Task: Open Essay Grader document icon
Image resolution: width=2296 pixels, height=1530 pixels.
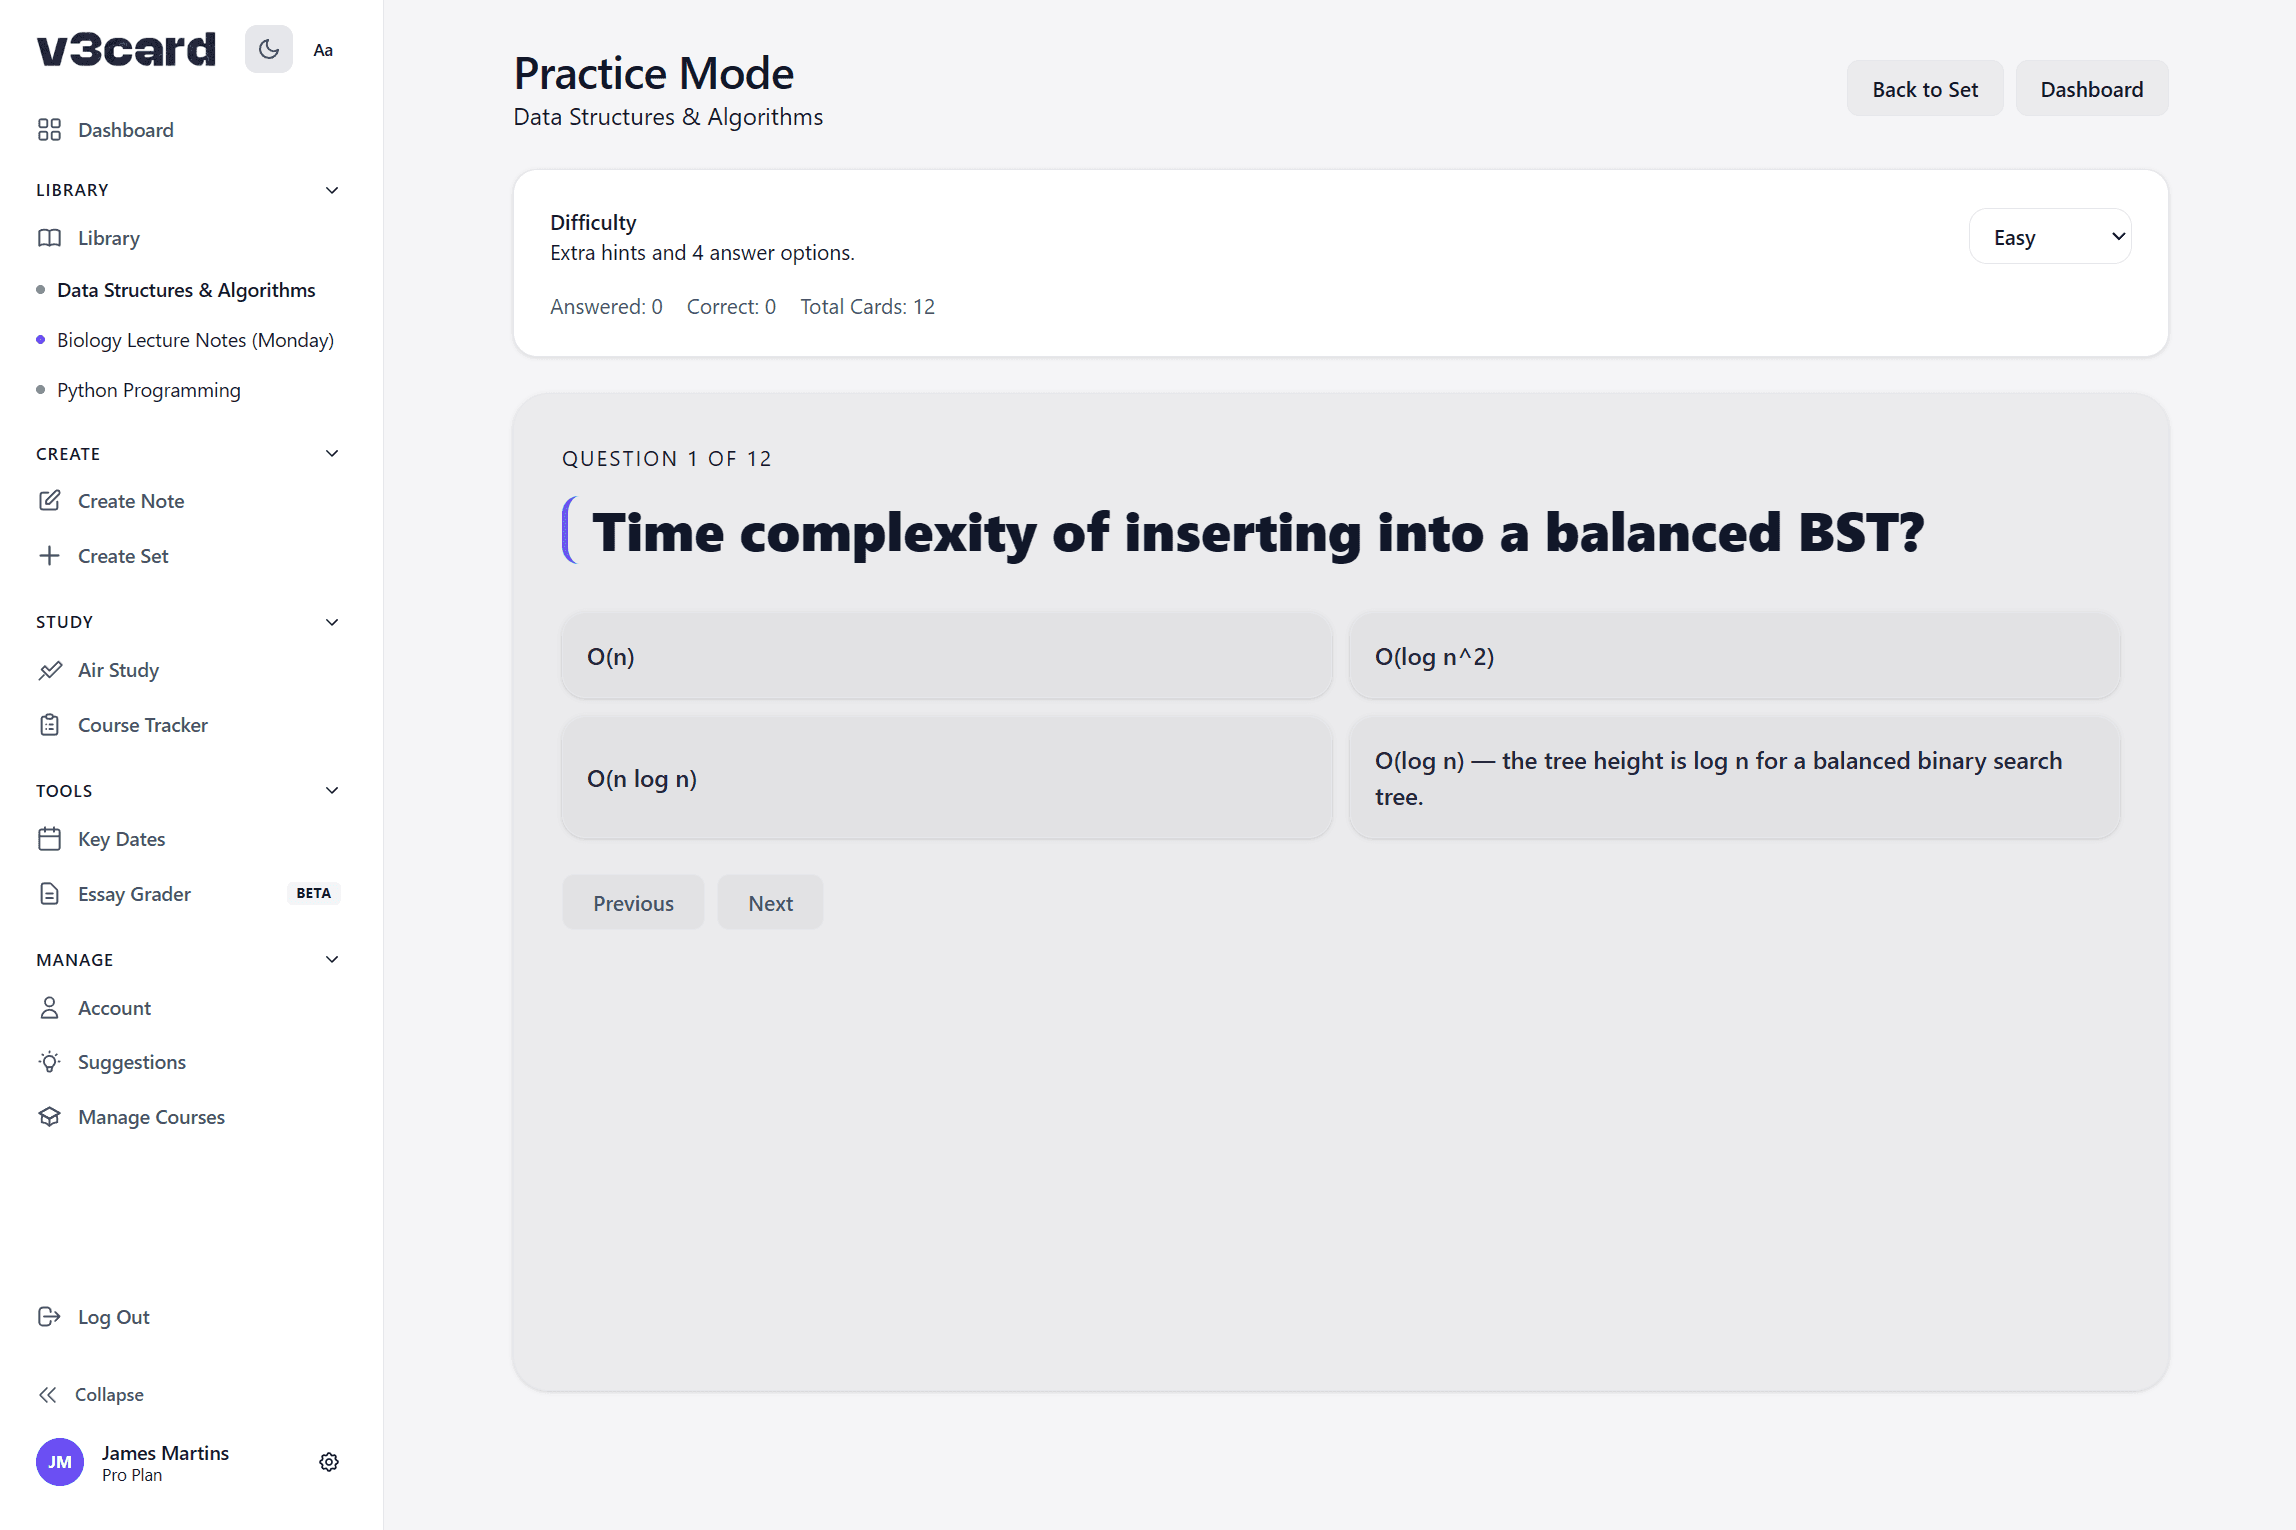Action: (x=50, y=894)
